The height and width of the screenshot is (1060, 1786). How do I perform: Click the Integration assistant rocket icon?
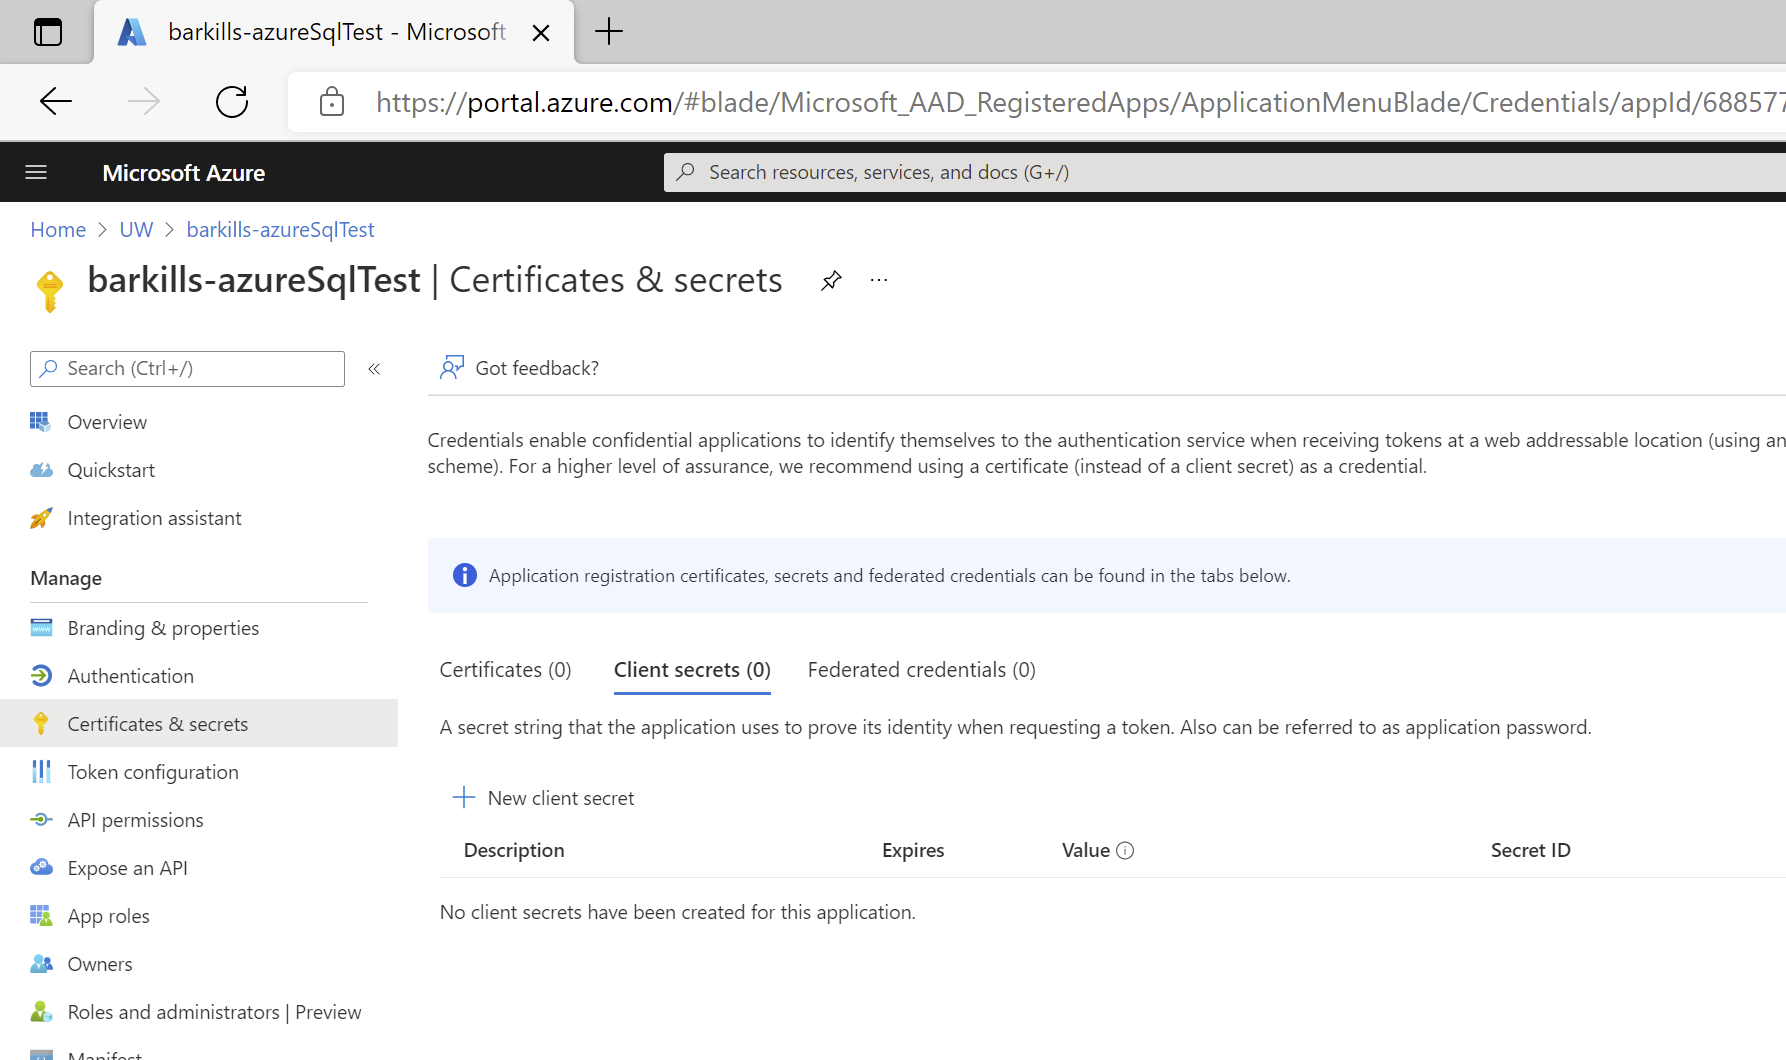[x=41, y=518]
